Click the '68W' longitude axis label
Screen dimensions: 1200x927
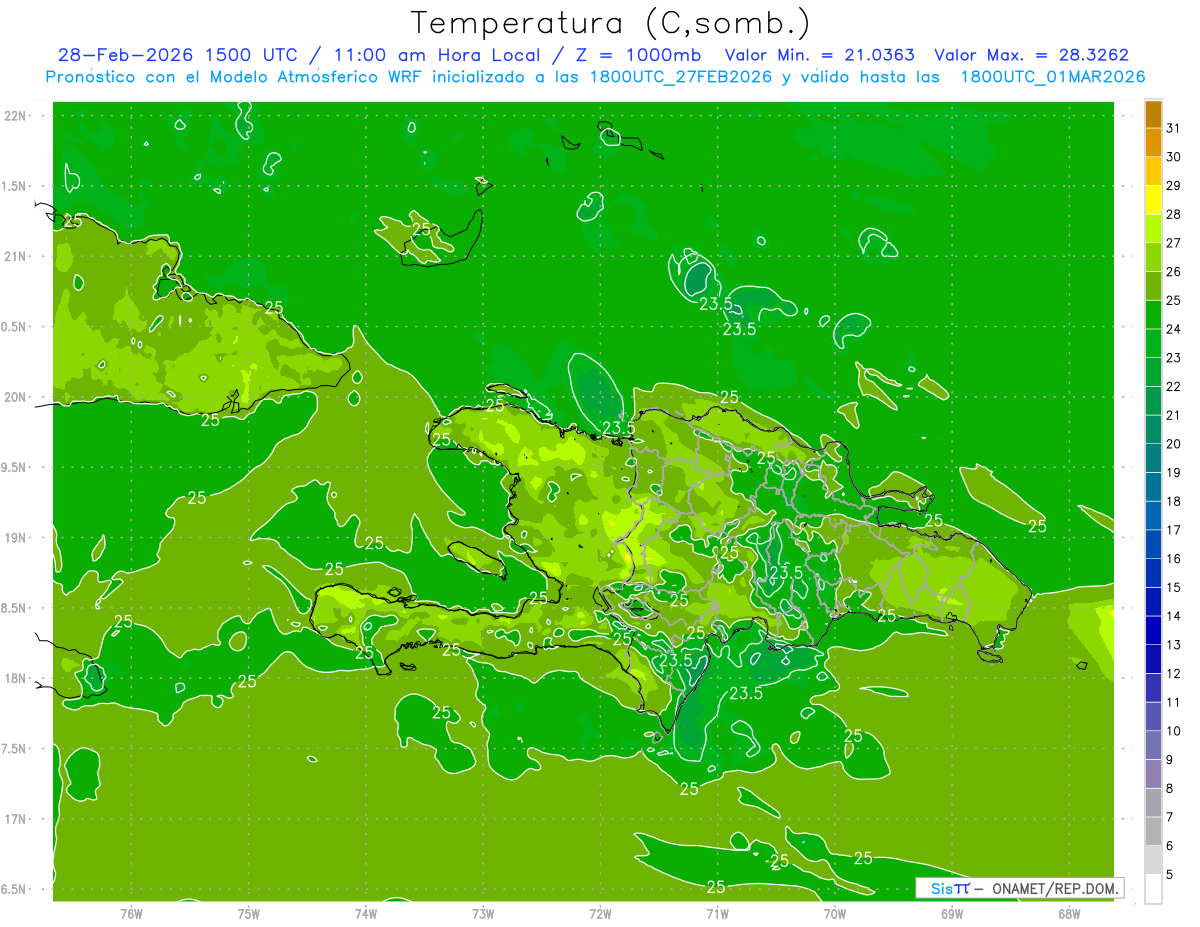pos(1069,914)
